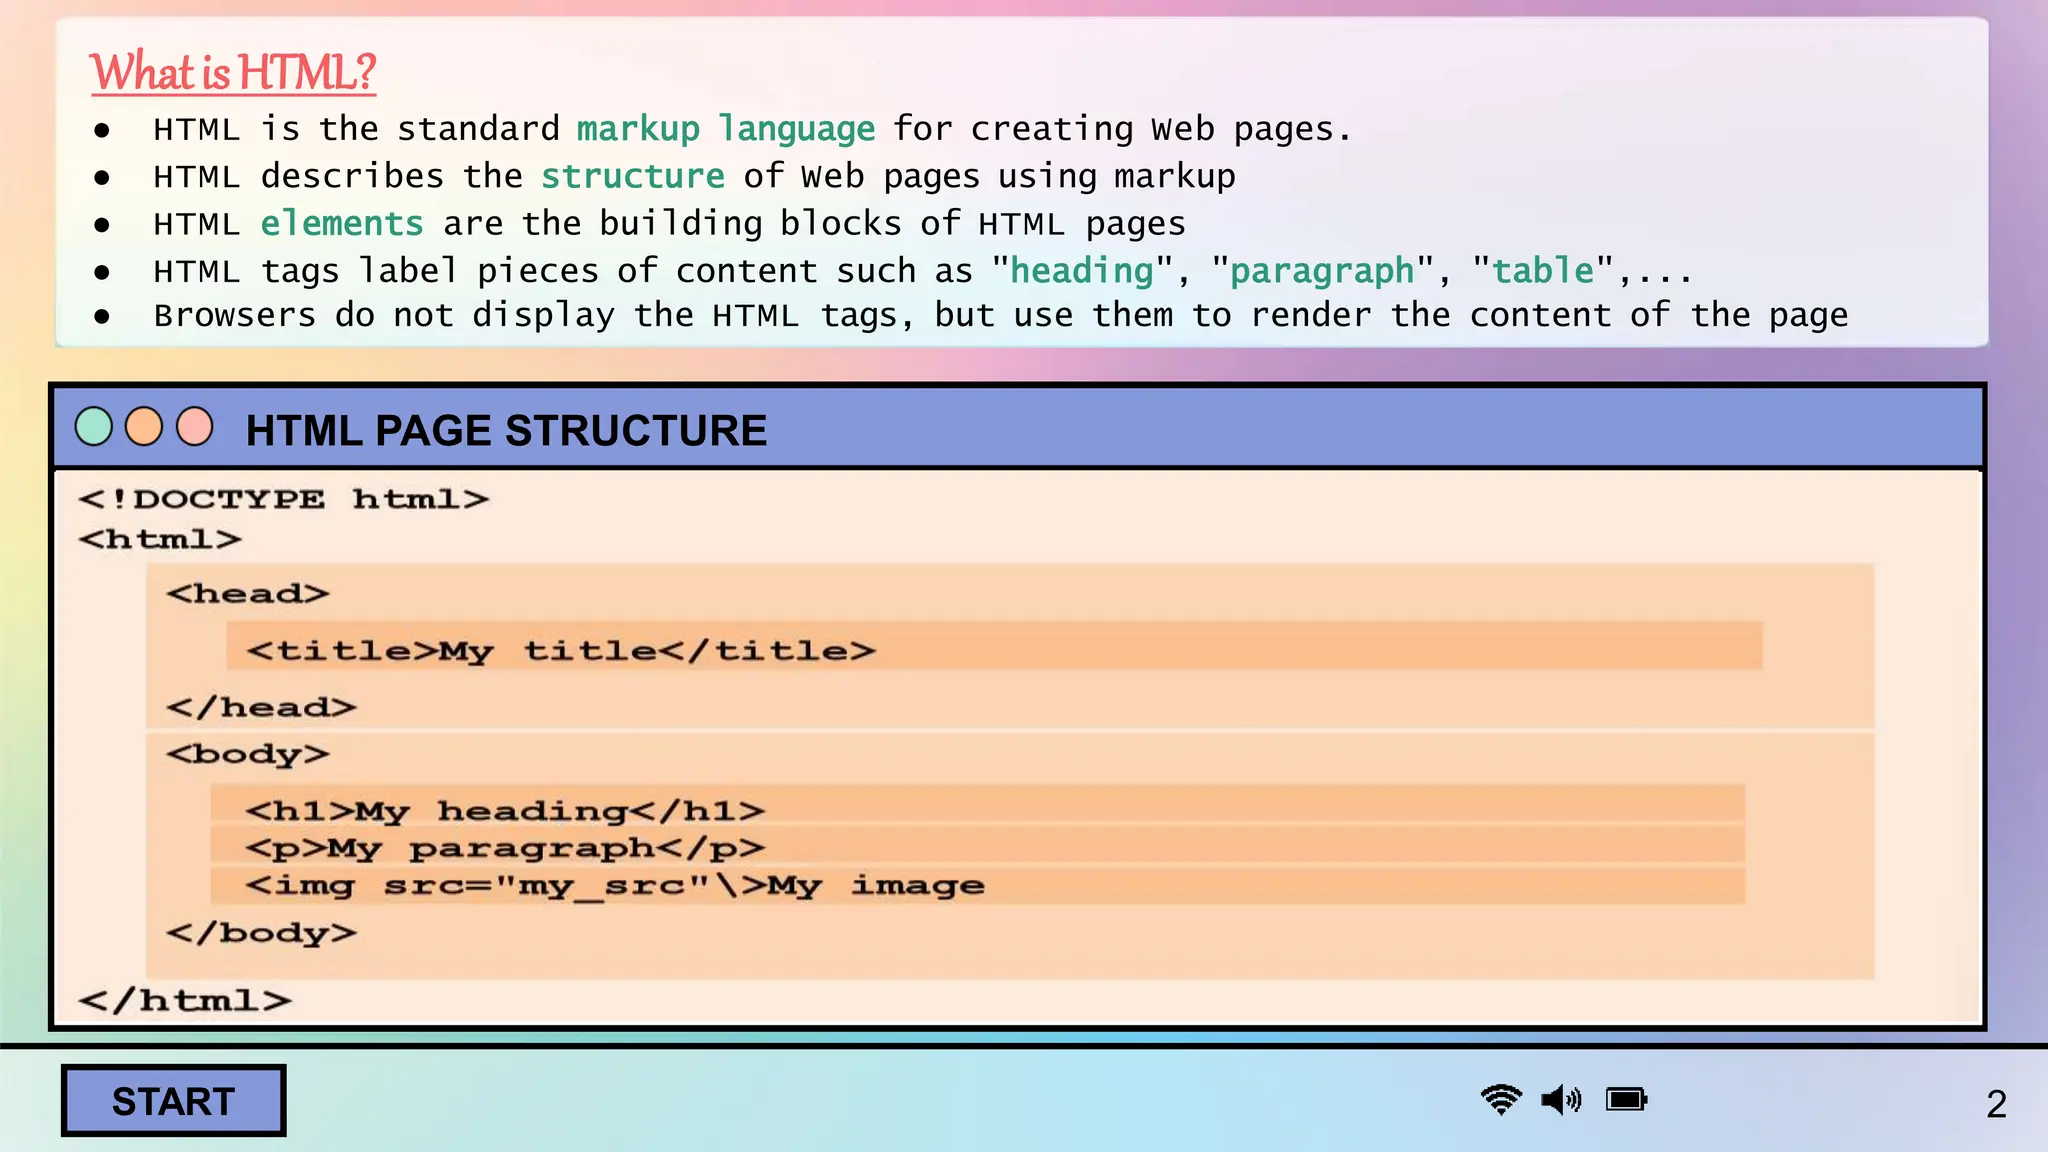
Task: Click the 'What is HTML?' heading
Action: 233,72
